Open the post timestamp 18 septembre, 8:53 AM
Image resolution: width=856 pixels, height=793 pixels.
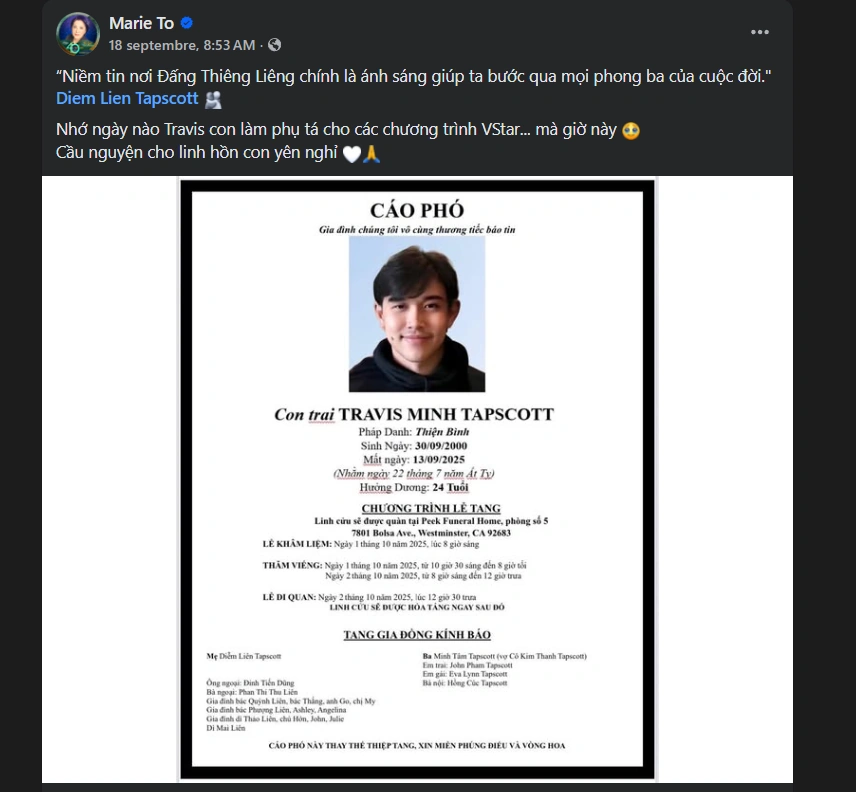click(182, 45)
